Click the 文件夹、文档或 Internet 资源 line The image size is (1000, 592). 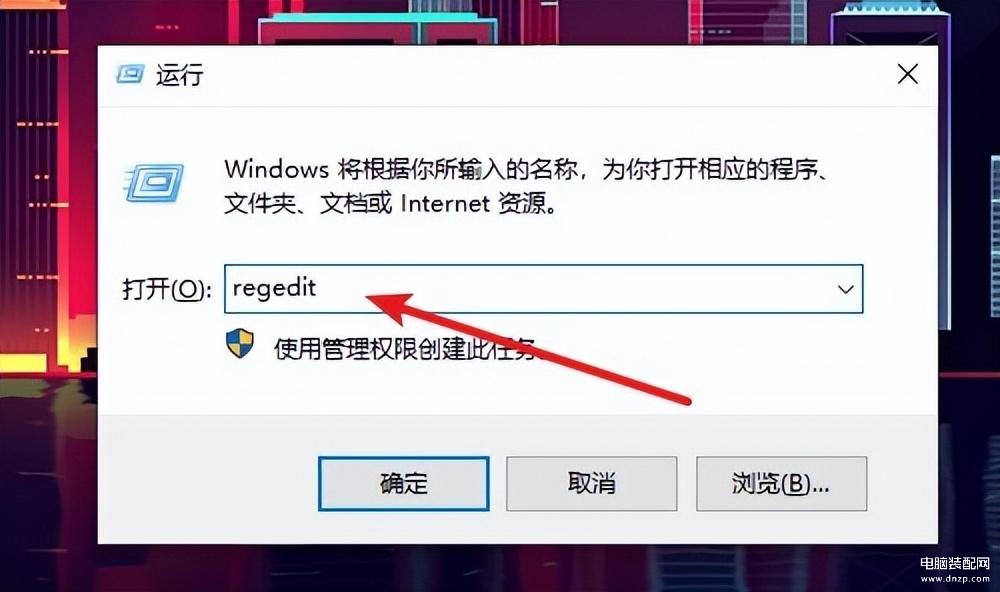coord(390,204)
